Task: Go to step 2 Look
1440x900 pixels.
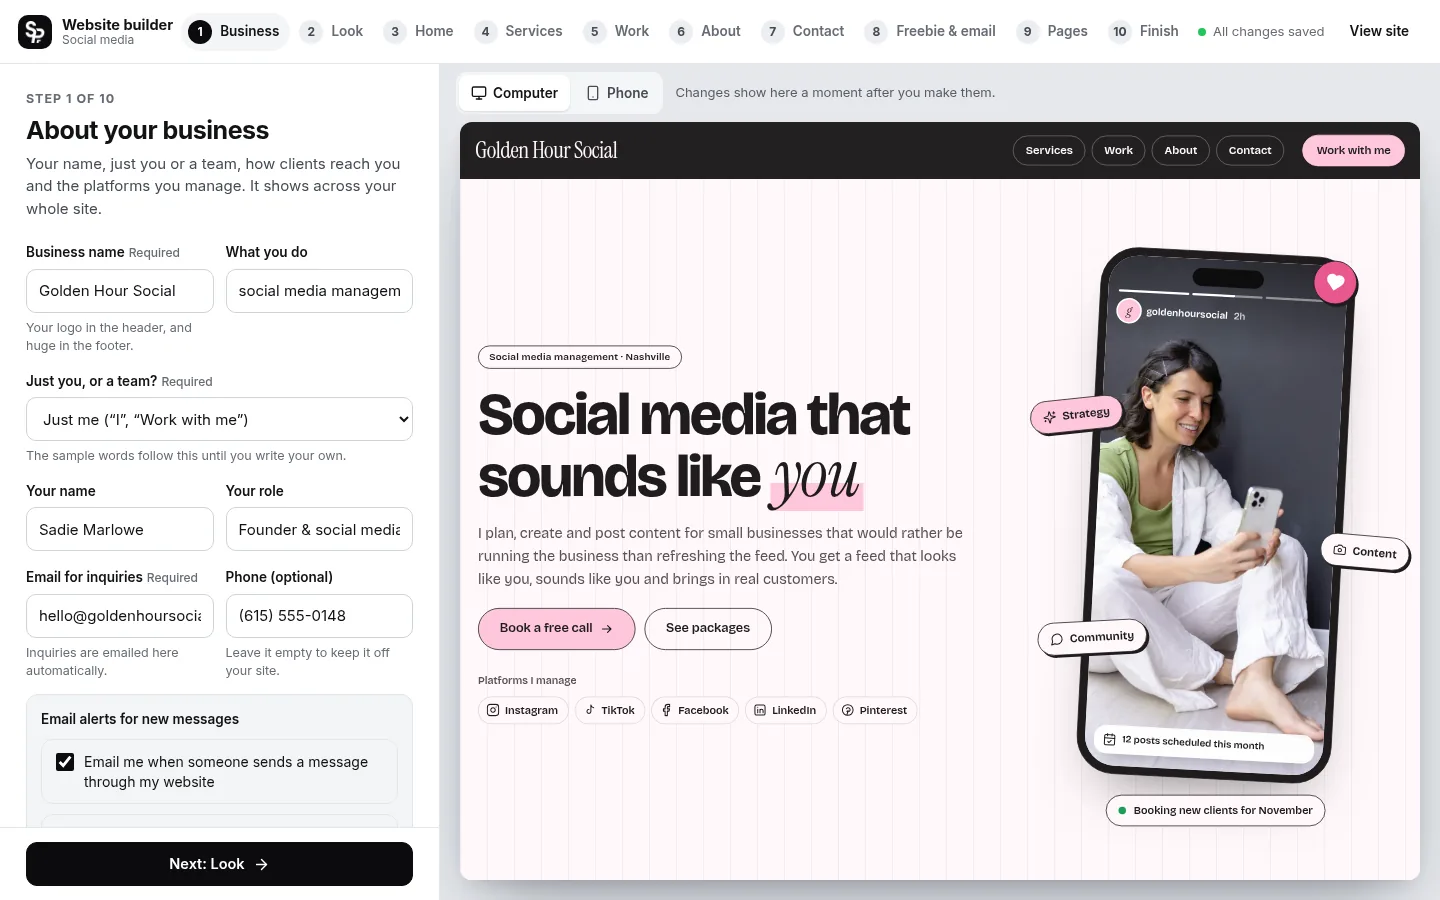Action: [332, 32]
